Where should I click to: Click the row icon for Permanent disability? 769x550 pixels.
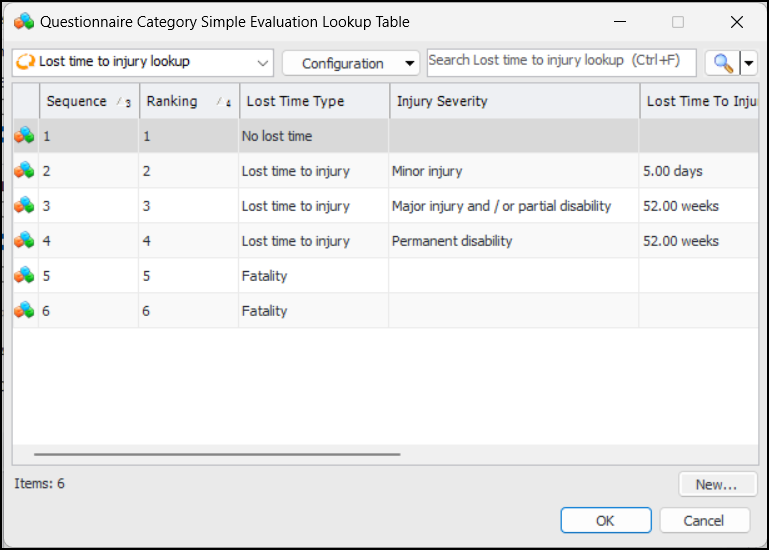[x=25, y=241]
